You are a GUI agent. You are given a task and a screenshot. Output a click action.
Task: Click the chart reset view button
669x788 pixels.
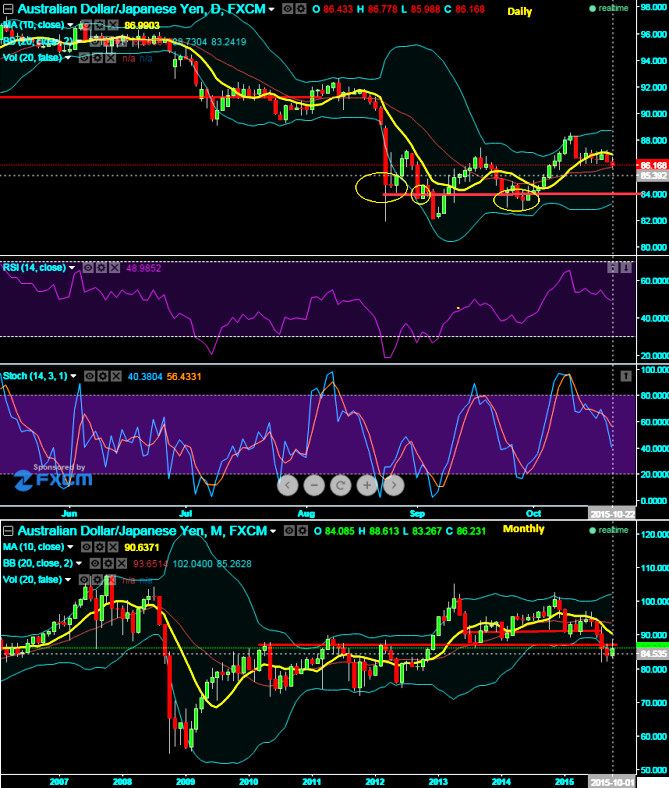tap(340, 485)
